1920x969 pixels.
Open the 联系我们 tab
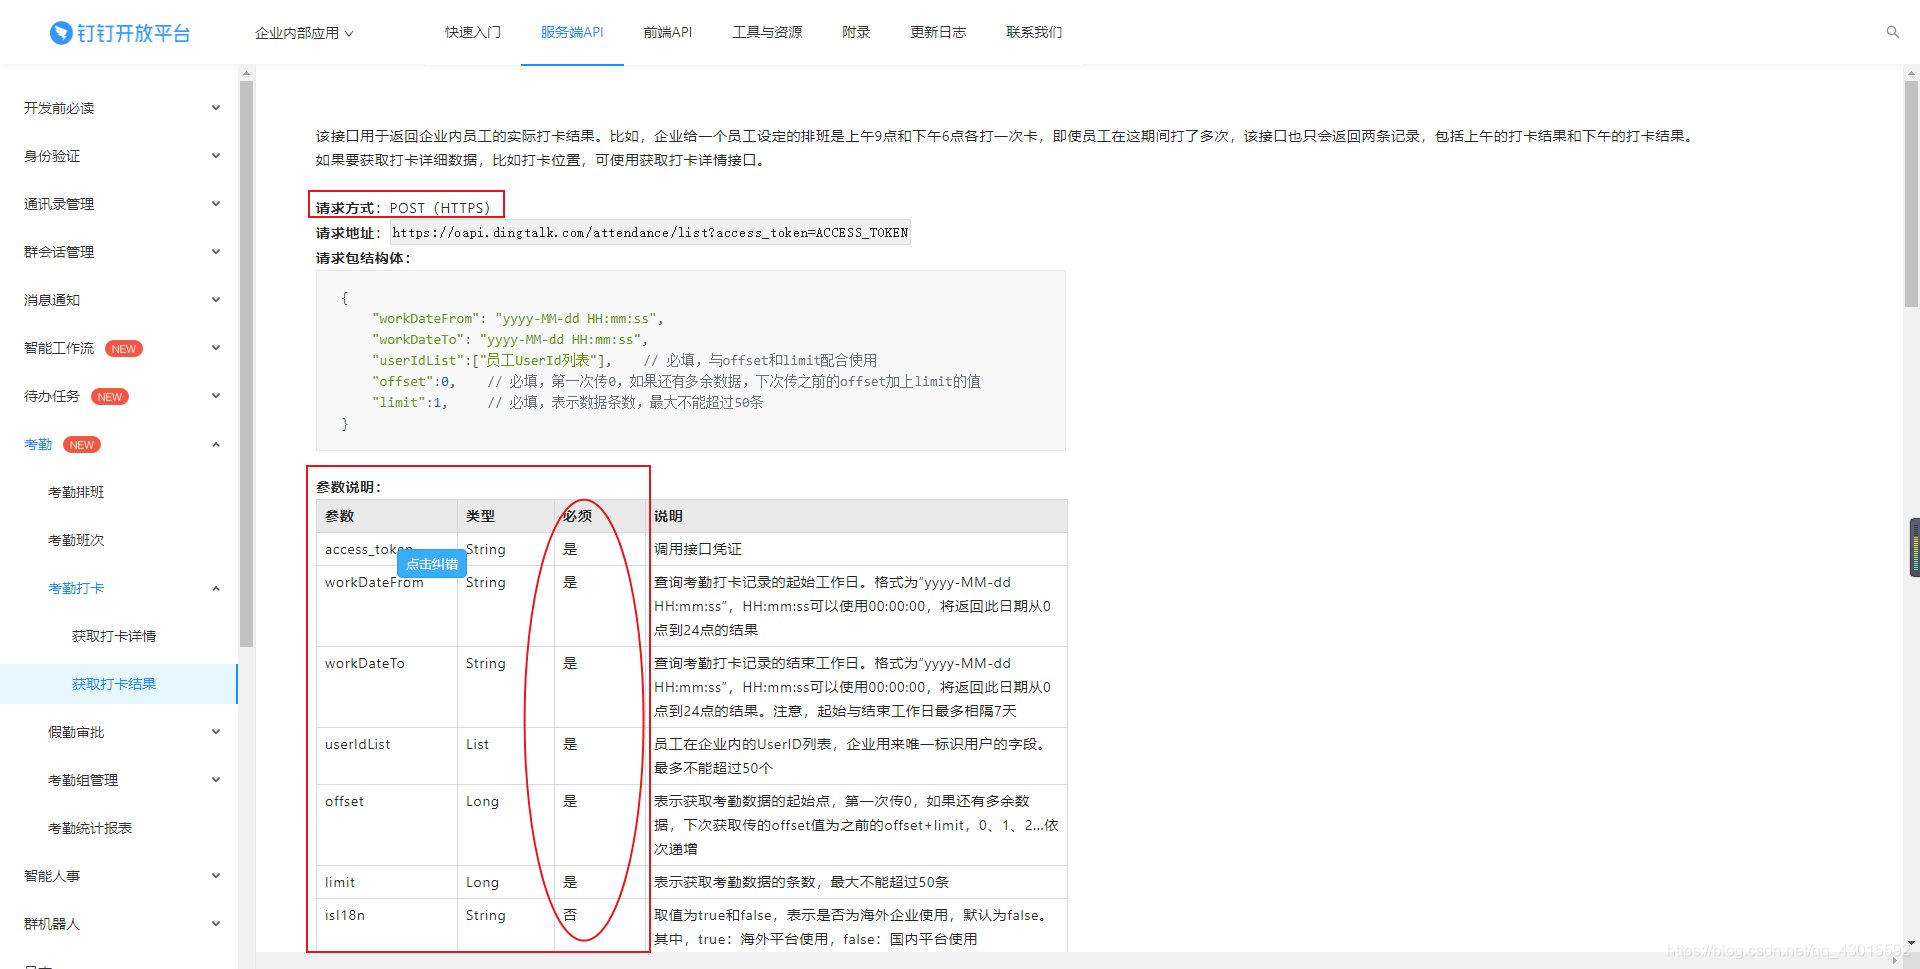(1034, 32)
